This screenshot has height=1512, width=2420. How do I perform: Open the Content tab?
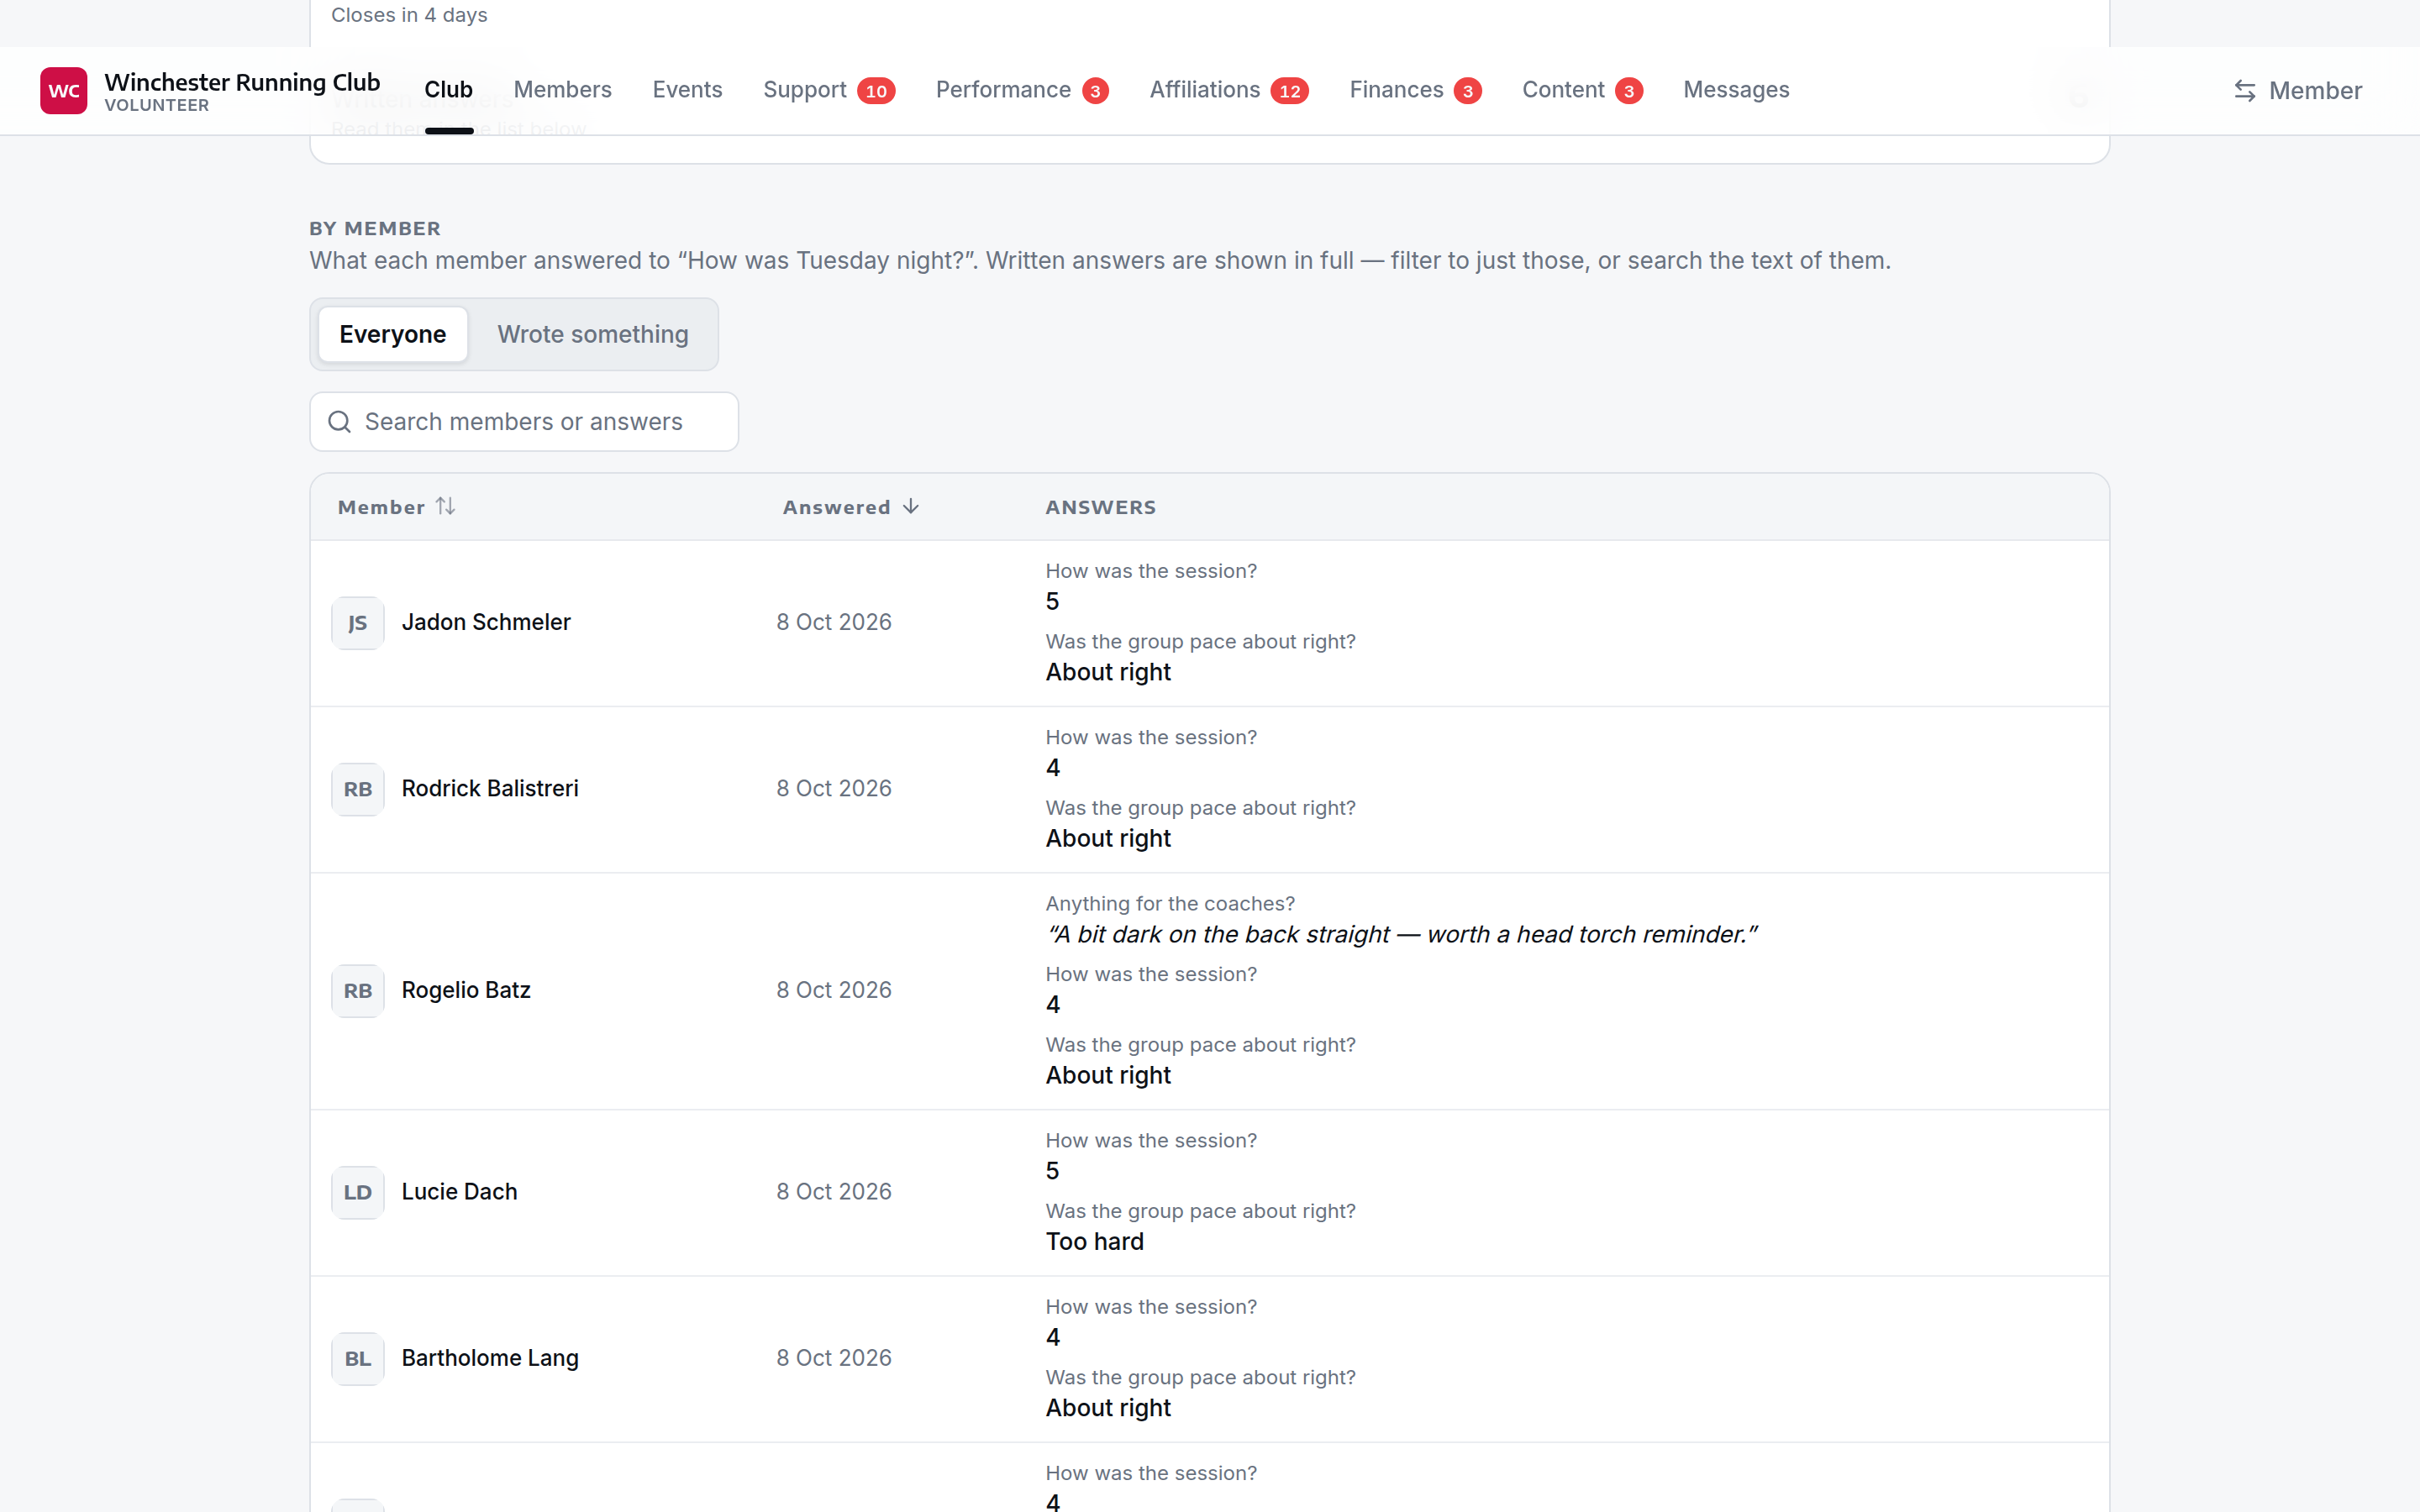[1582, 90]
